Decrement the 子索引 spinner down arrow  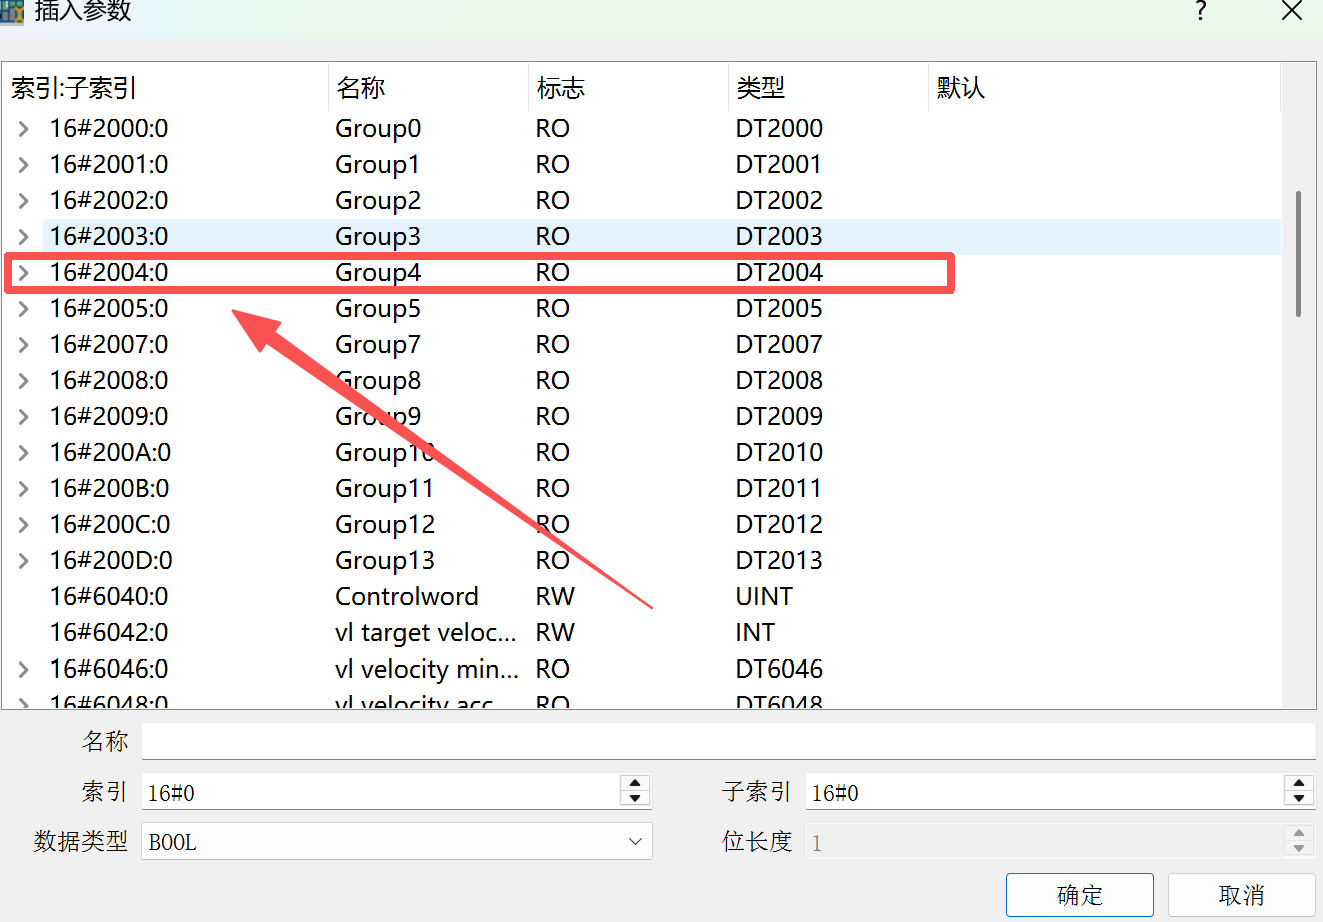[1298, 799]
